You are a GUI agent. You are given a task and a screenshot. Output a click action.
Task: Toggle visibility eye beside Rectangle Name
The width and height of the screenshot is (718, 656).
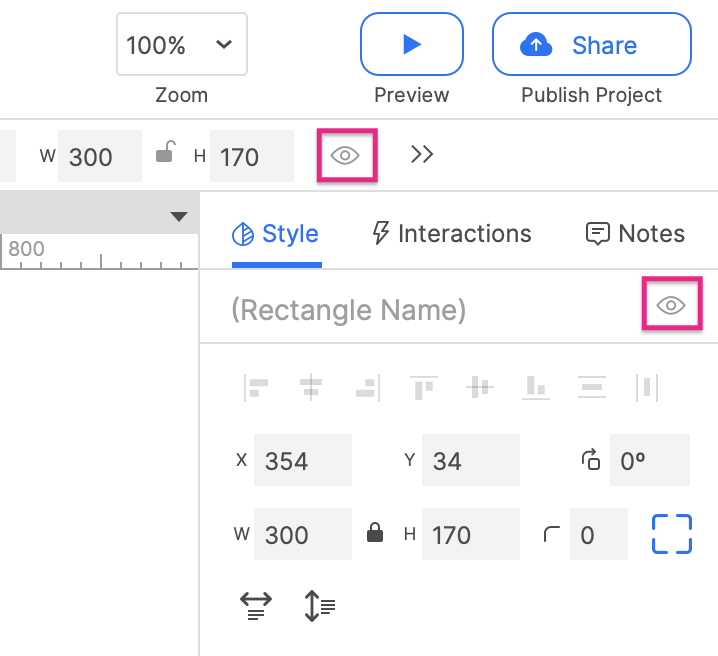(671, 305)
